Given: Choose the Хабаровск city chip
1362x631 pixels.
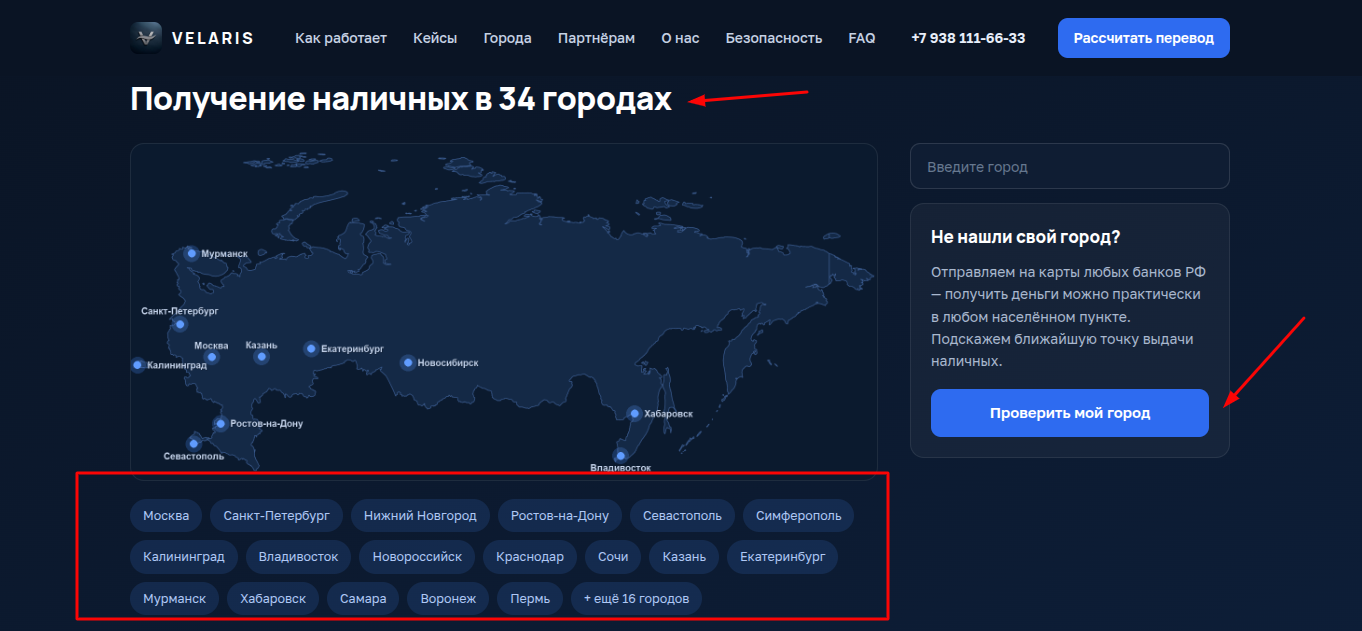Looking at the screenshot, I should 273,599.
